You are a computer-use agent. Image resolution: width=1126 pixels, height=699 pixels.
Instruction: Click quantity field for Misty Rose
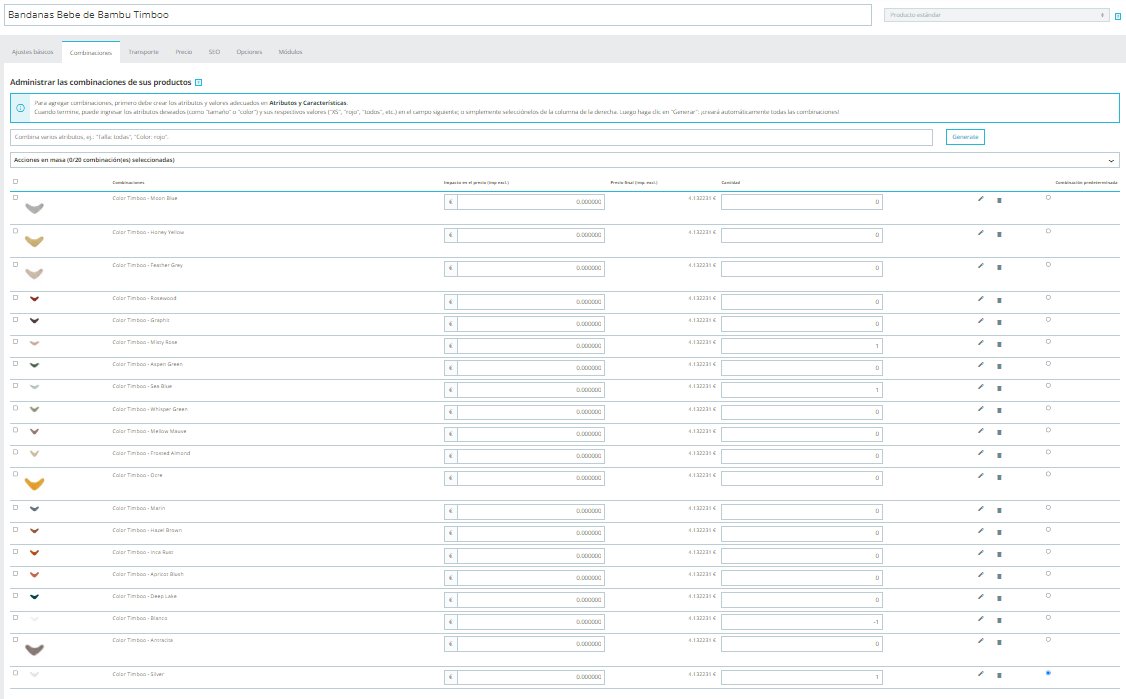[801, 346]
